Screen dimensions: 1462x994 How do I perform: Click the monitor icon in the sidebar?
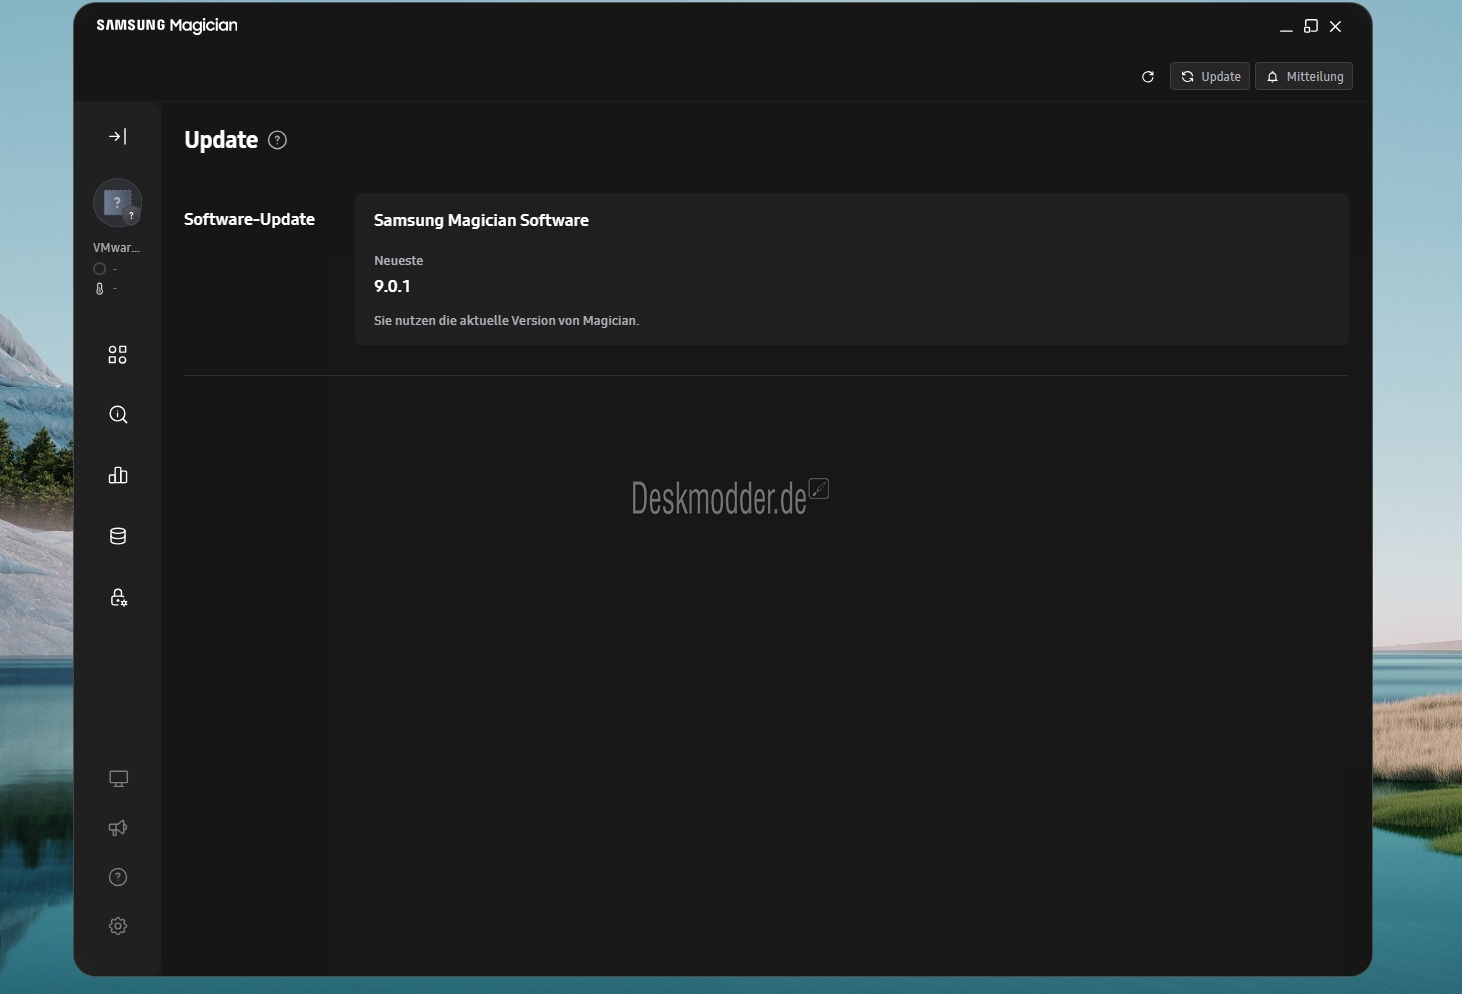tap(118, 779)
